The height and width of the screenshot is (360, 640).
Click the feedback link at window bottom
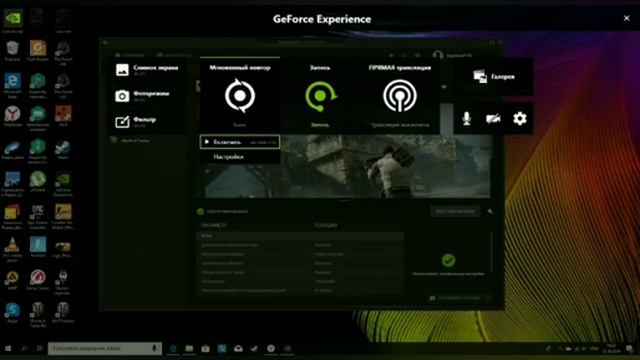pos(458,298)
